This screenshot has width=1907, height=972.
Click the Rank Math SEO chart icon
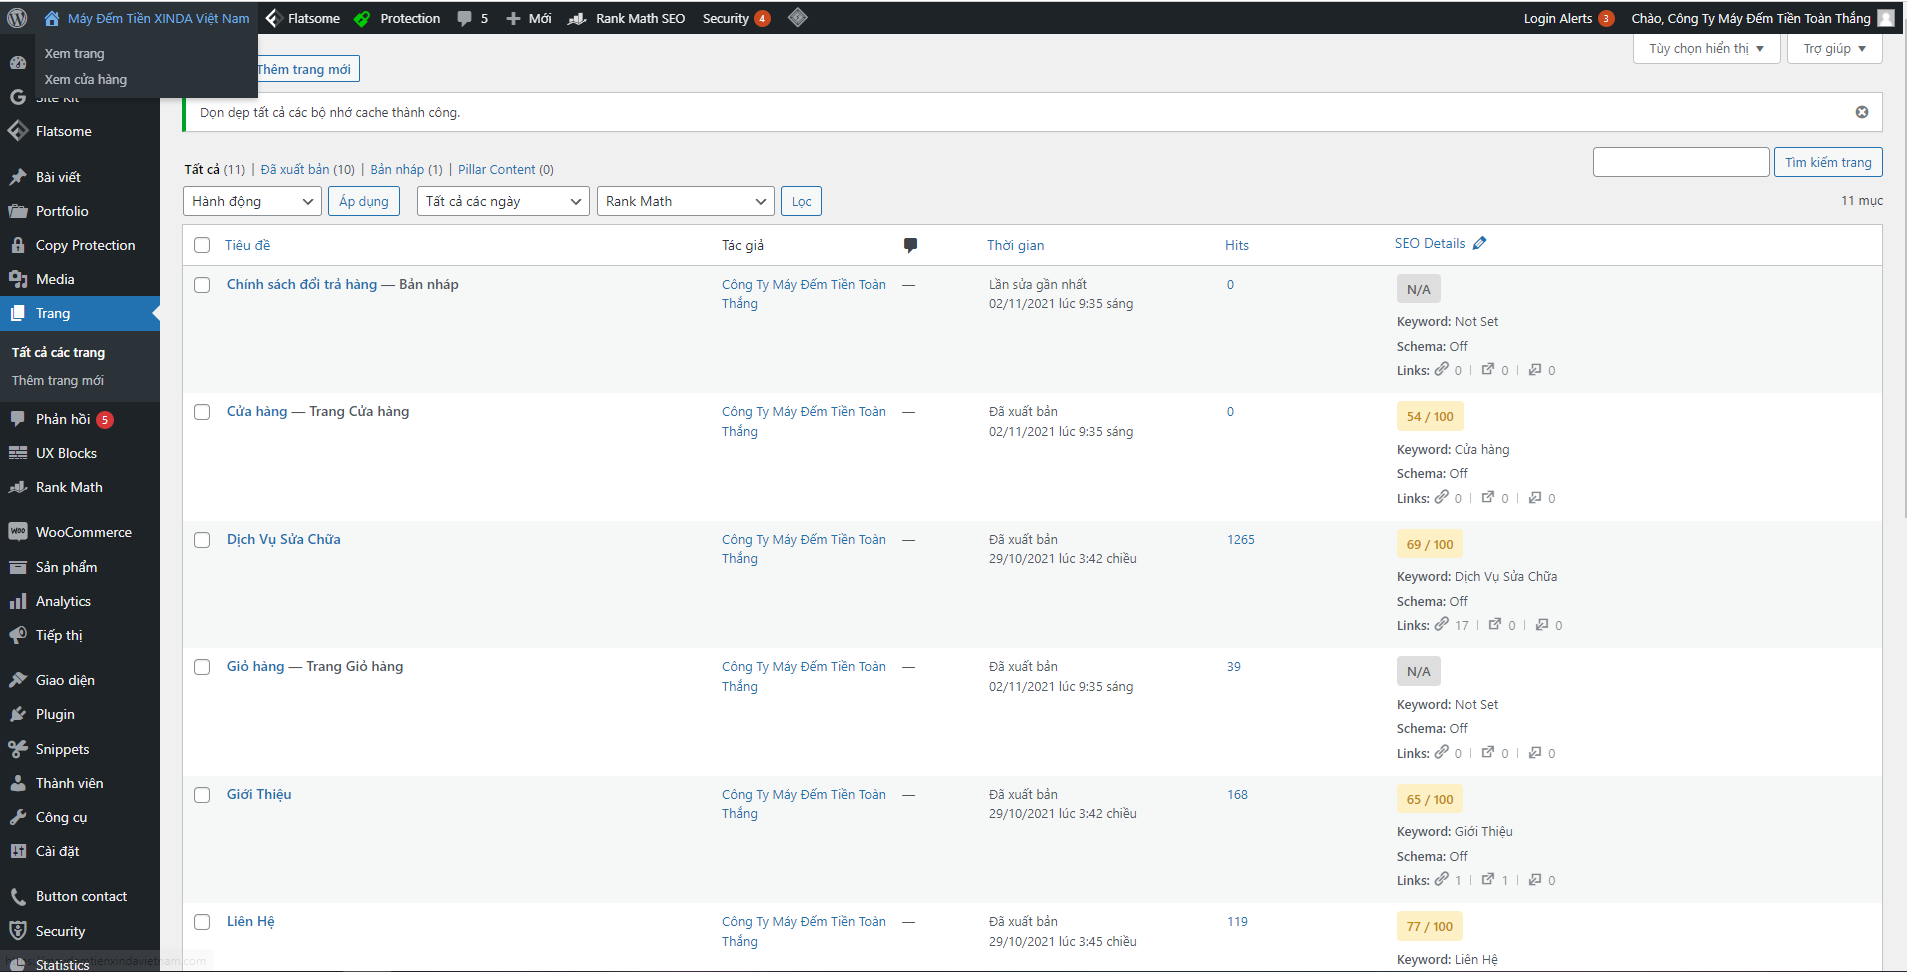pos(577,18)
